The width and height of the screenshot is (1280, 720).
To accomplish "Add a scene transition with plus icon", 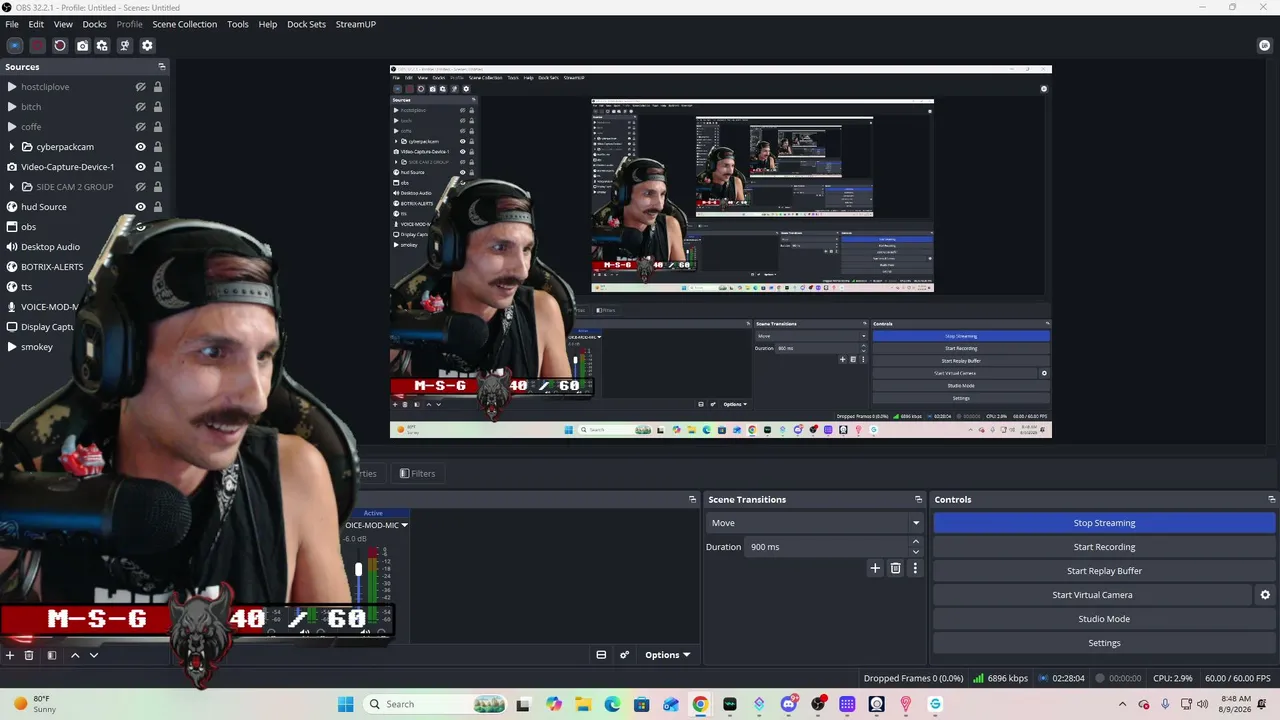I will (875, 568).
